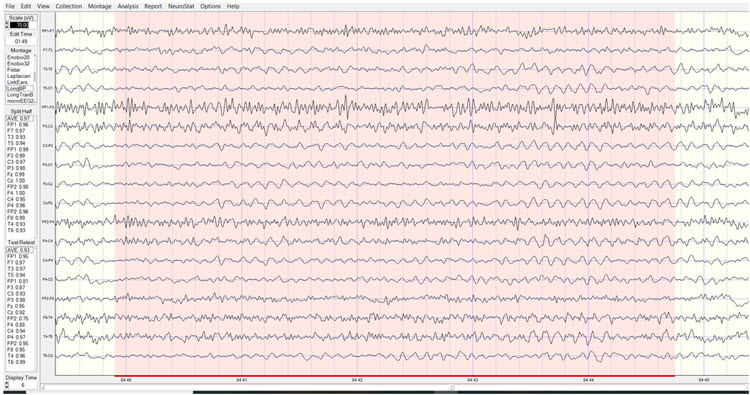Click the 04:43 time marker
Viewport: 750px width, 395px height.
pyautogui.click(x=473, y=380)
